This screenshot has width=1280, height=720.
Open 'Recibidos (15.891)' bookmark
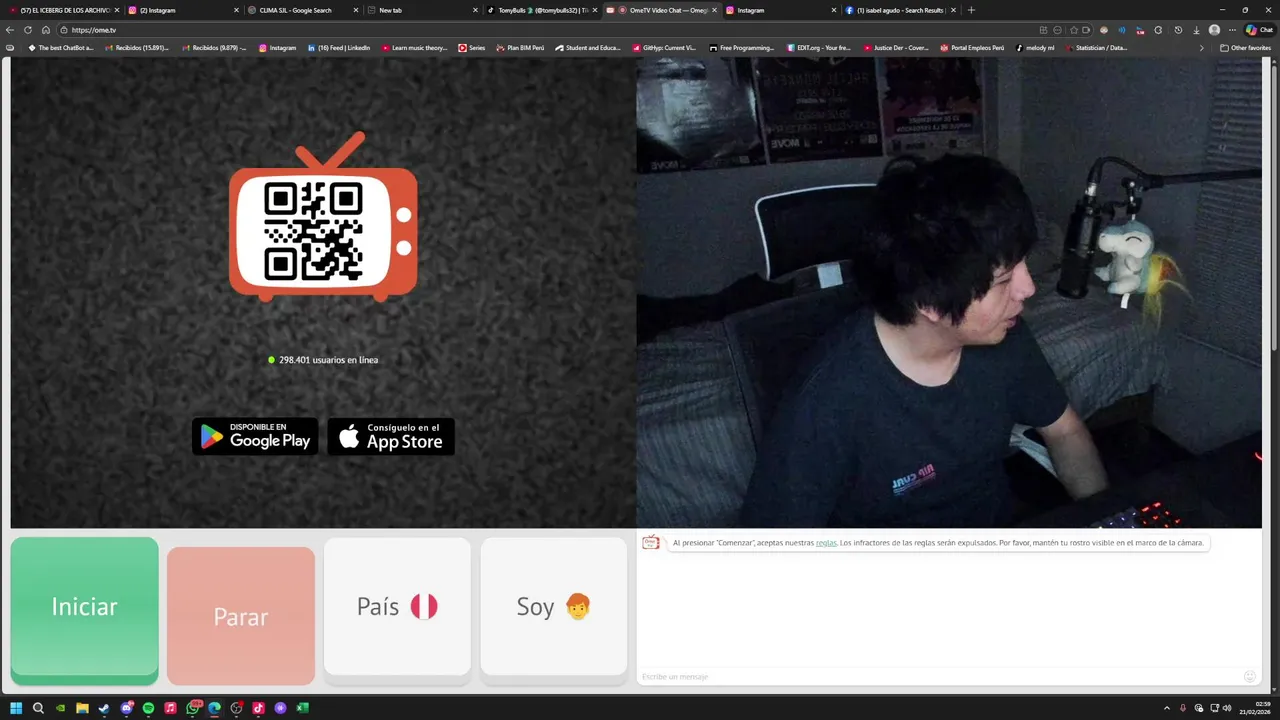(137, 48)
